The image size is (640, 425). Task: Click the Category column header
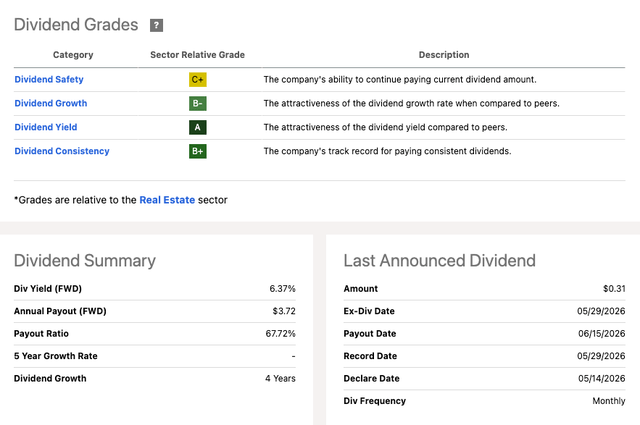(73, 55)
